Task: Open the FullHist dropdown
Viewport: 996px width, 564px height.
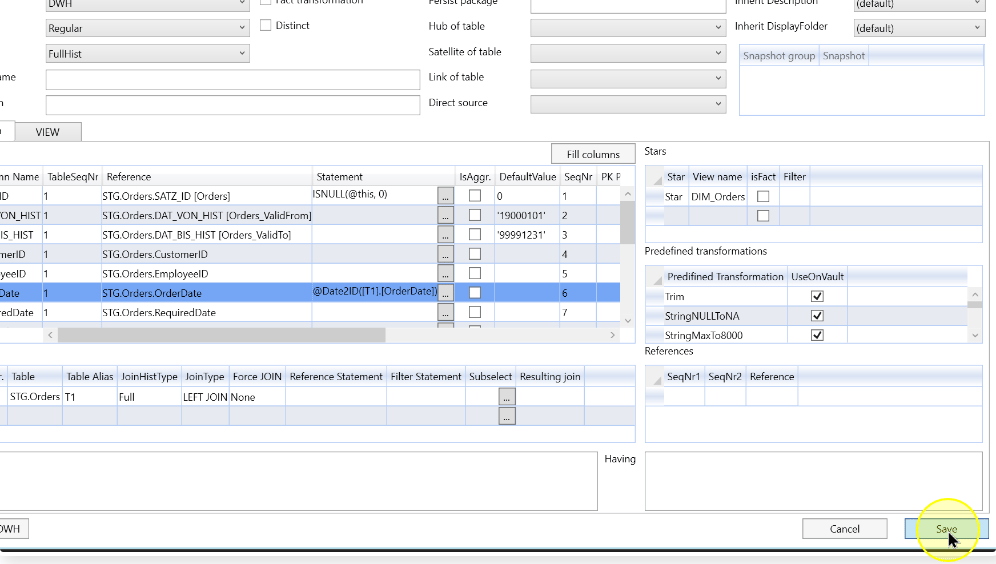Action: click(x=147, y=54)
